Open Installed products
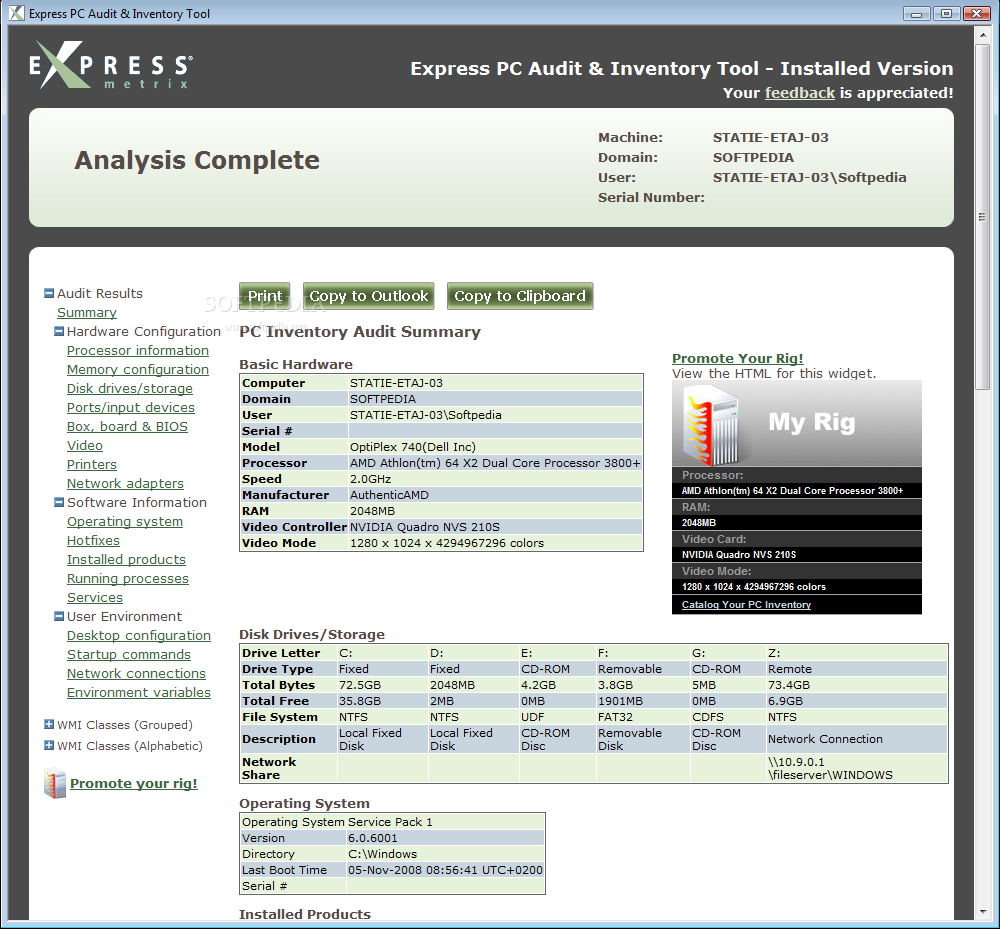The image size is (1000, 929). pyautogui.click(x=126, y=560)
